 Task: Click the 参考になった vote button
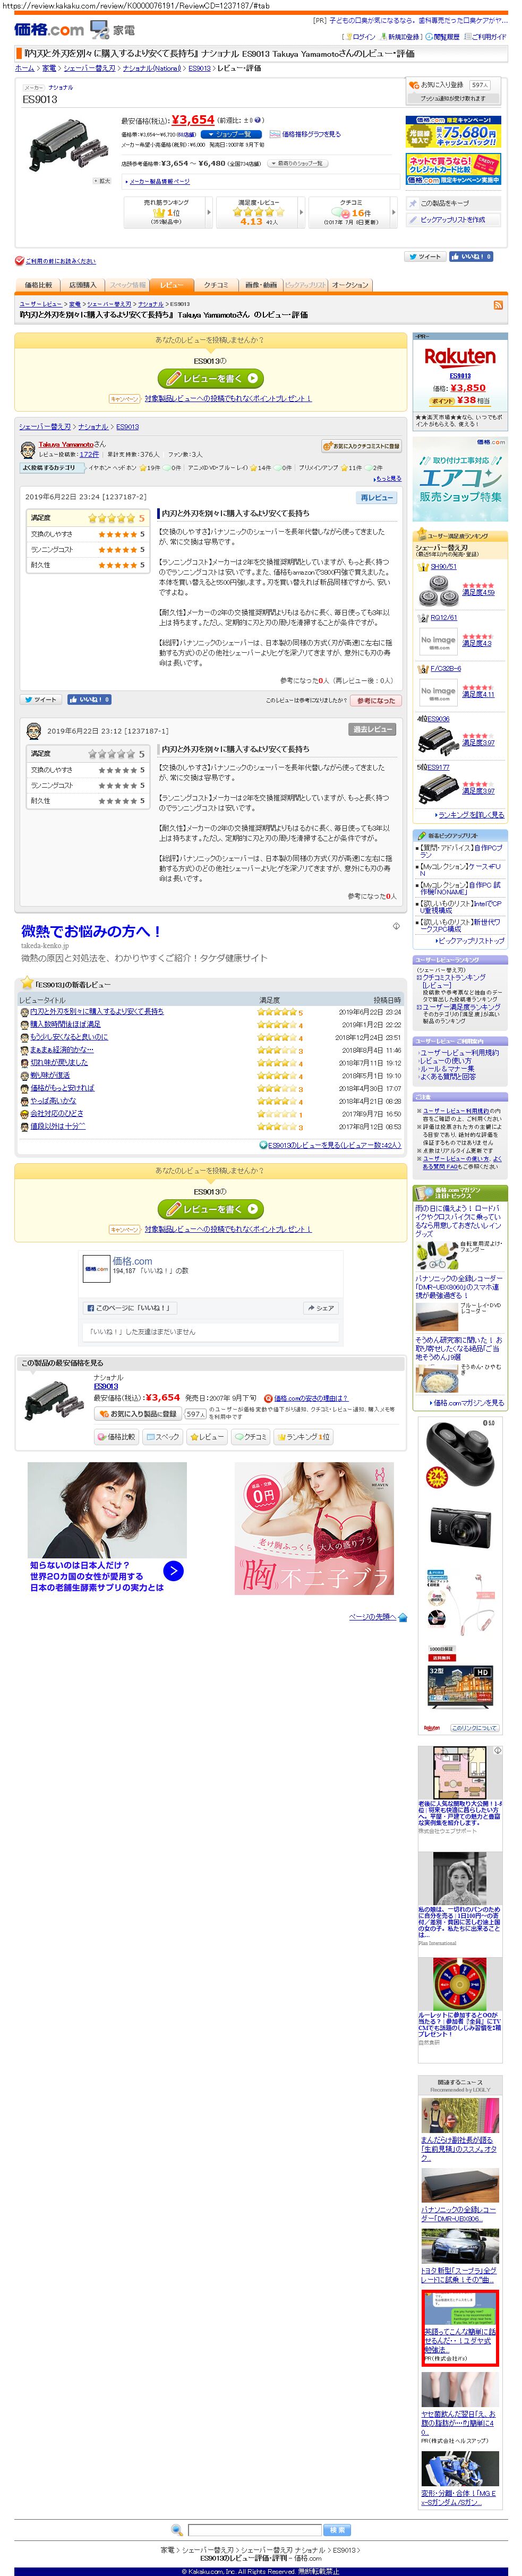point(376,700)
